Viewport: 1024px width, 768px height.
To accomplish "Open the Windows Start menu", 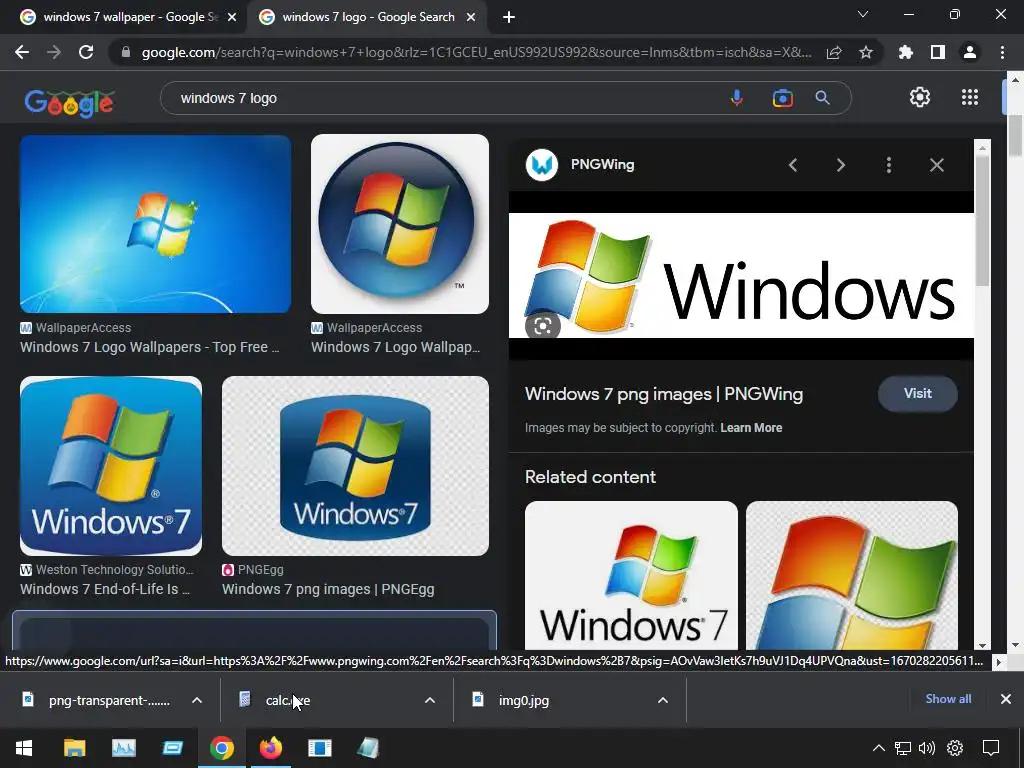I will 24,748.
